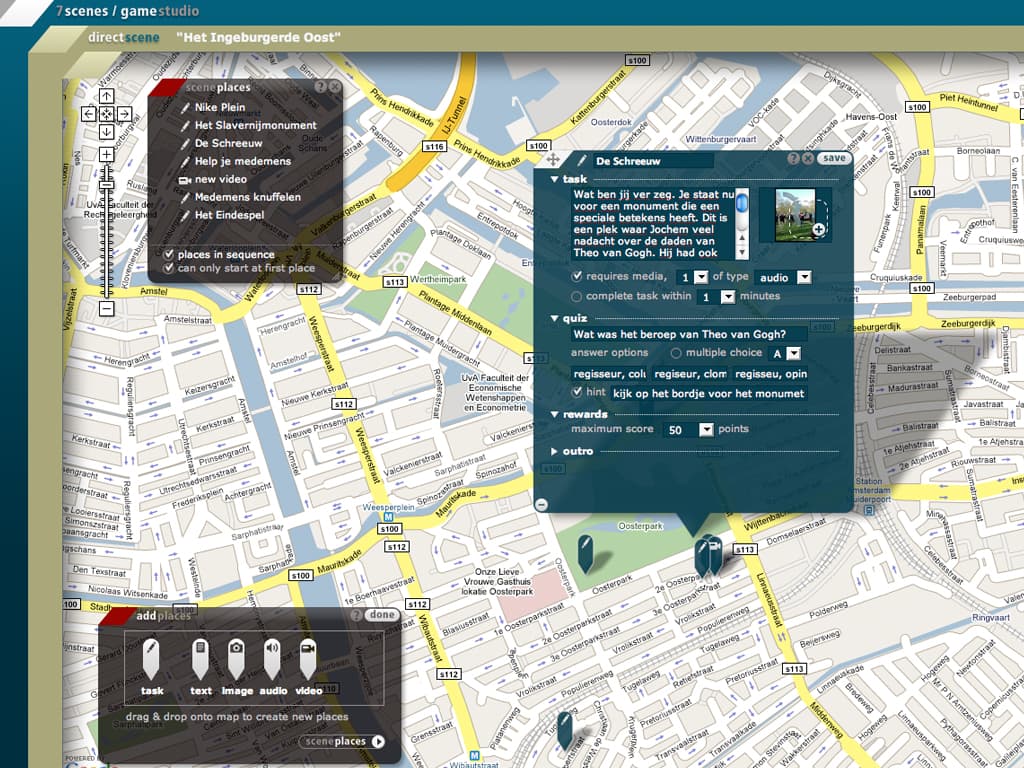Open the maximum score points dropdown

pyautogui.click(x=706, y=429)
